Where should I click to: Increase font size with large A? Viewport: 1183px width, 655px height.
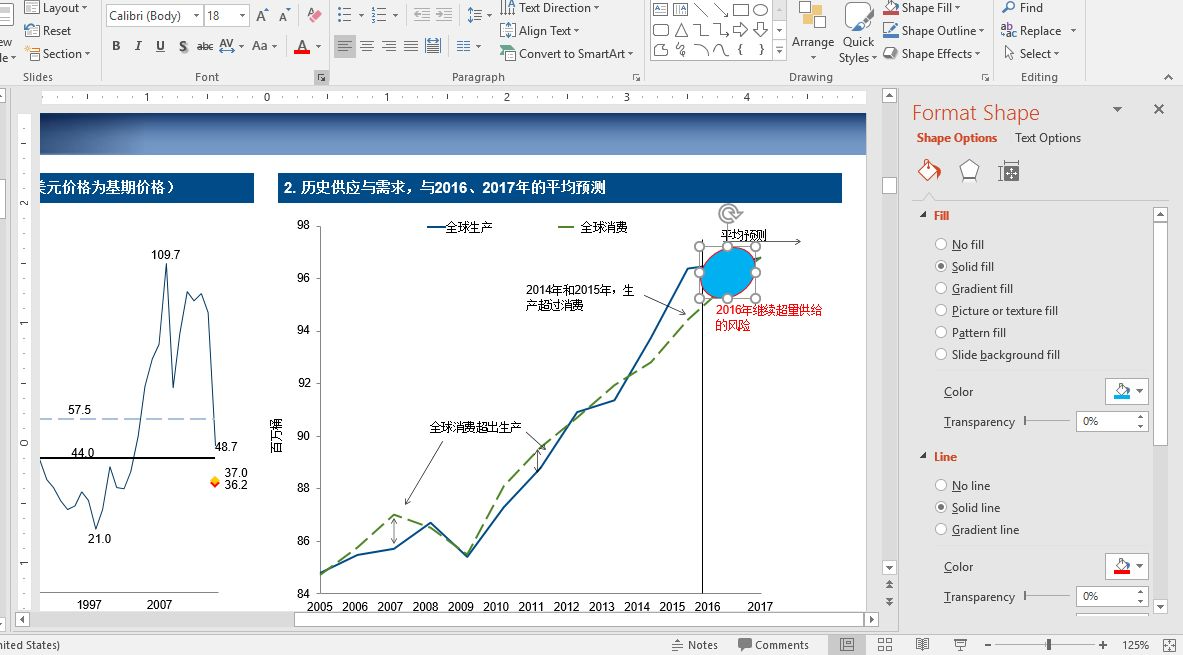pyautogui.click(x=262, y=15)
